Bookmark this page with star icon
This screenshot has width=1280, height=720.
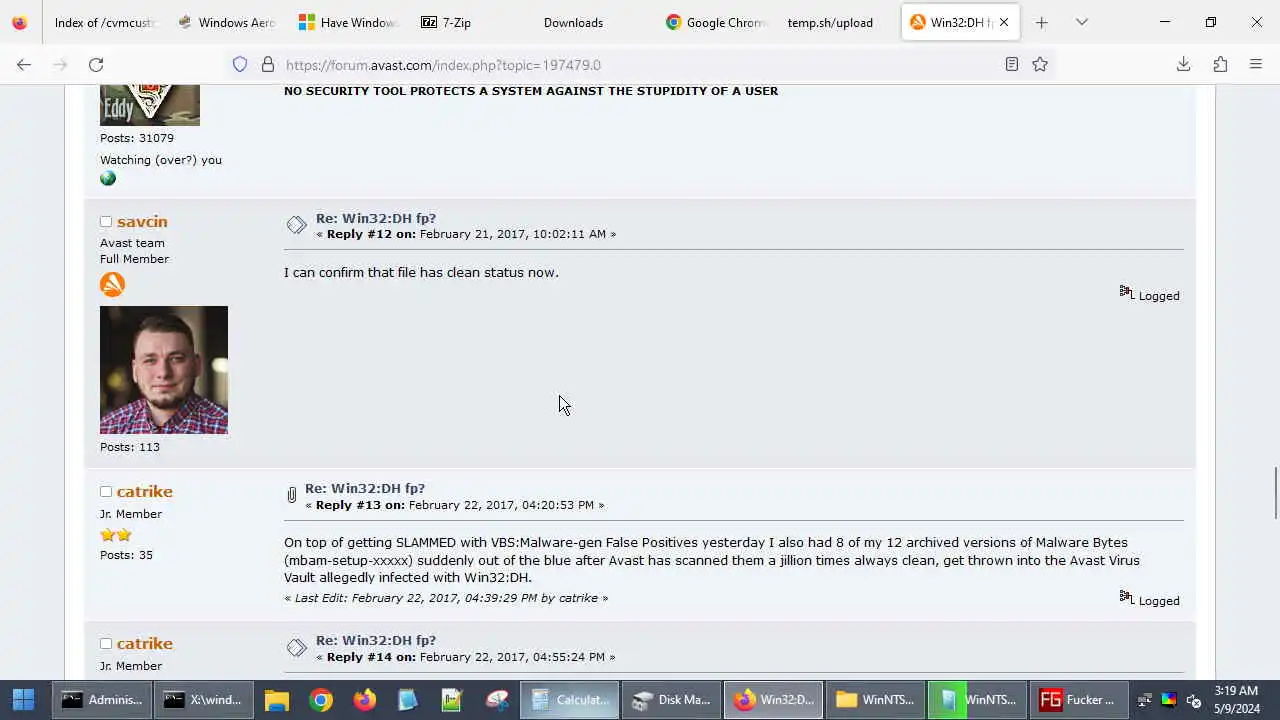[x=1040, y=64]
